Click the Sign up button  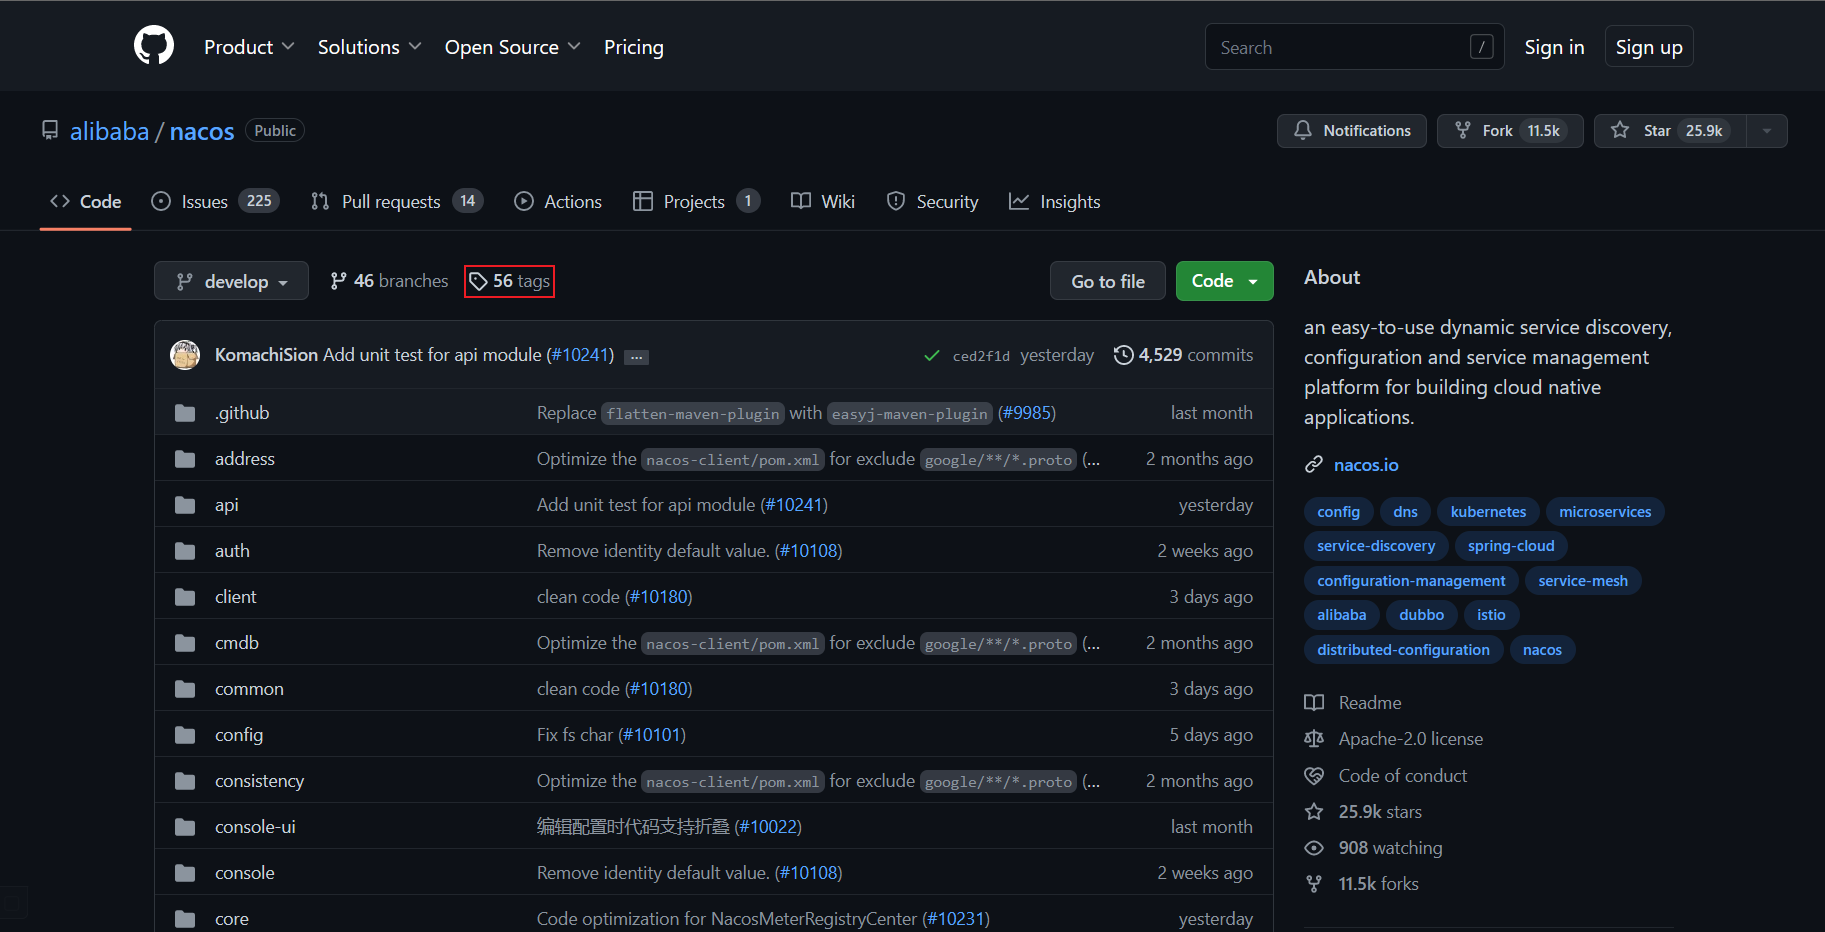click(1649, 47)
